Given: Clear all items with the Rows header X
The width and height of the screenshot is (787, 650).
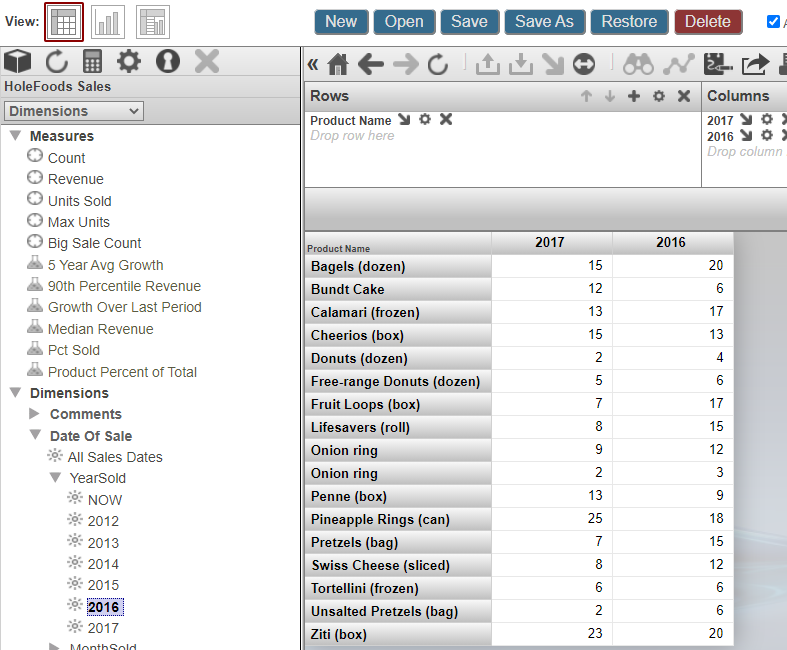Looking at the screenshot, I should (684, 96).
